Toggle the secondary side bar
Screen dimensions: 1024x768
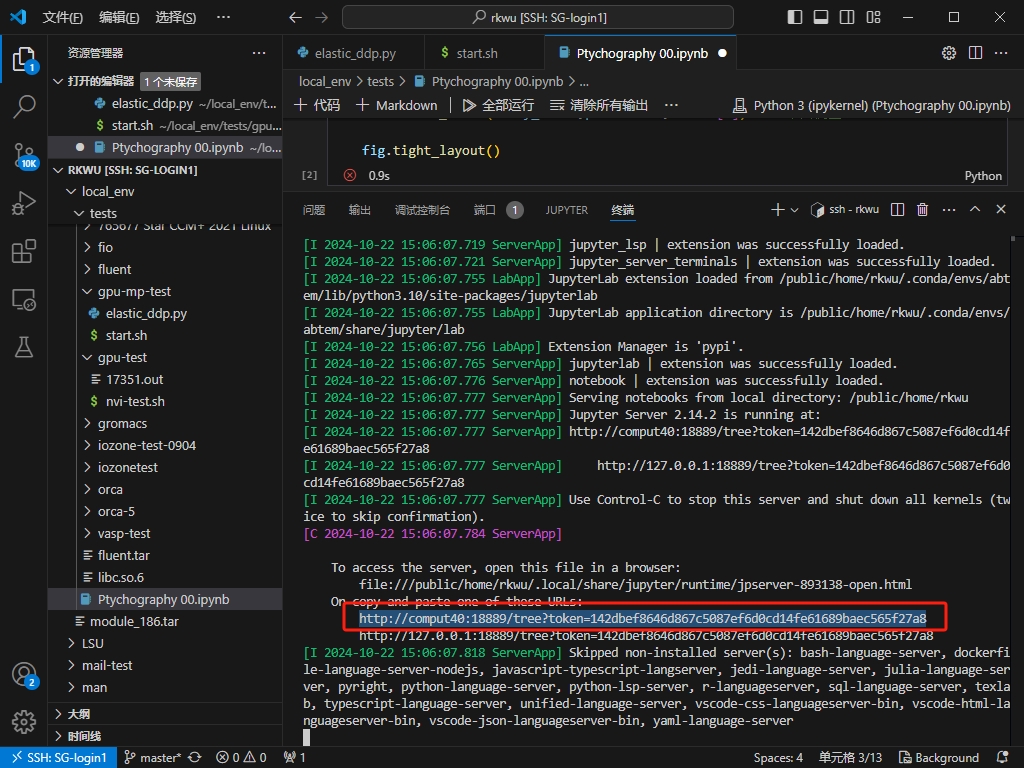click(847, 18)
